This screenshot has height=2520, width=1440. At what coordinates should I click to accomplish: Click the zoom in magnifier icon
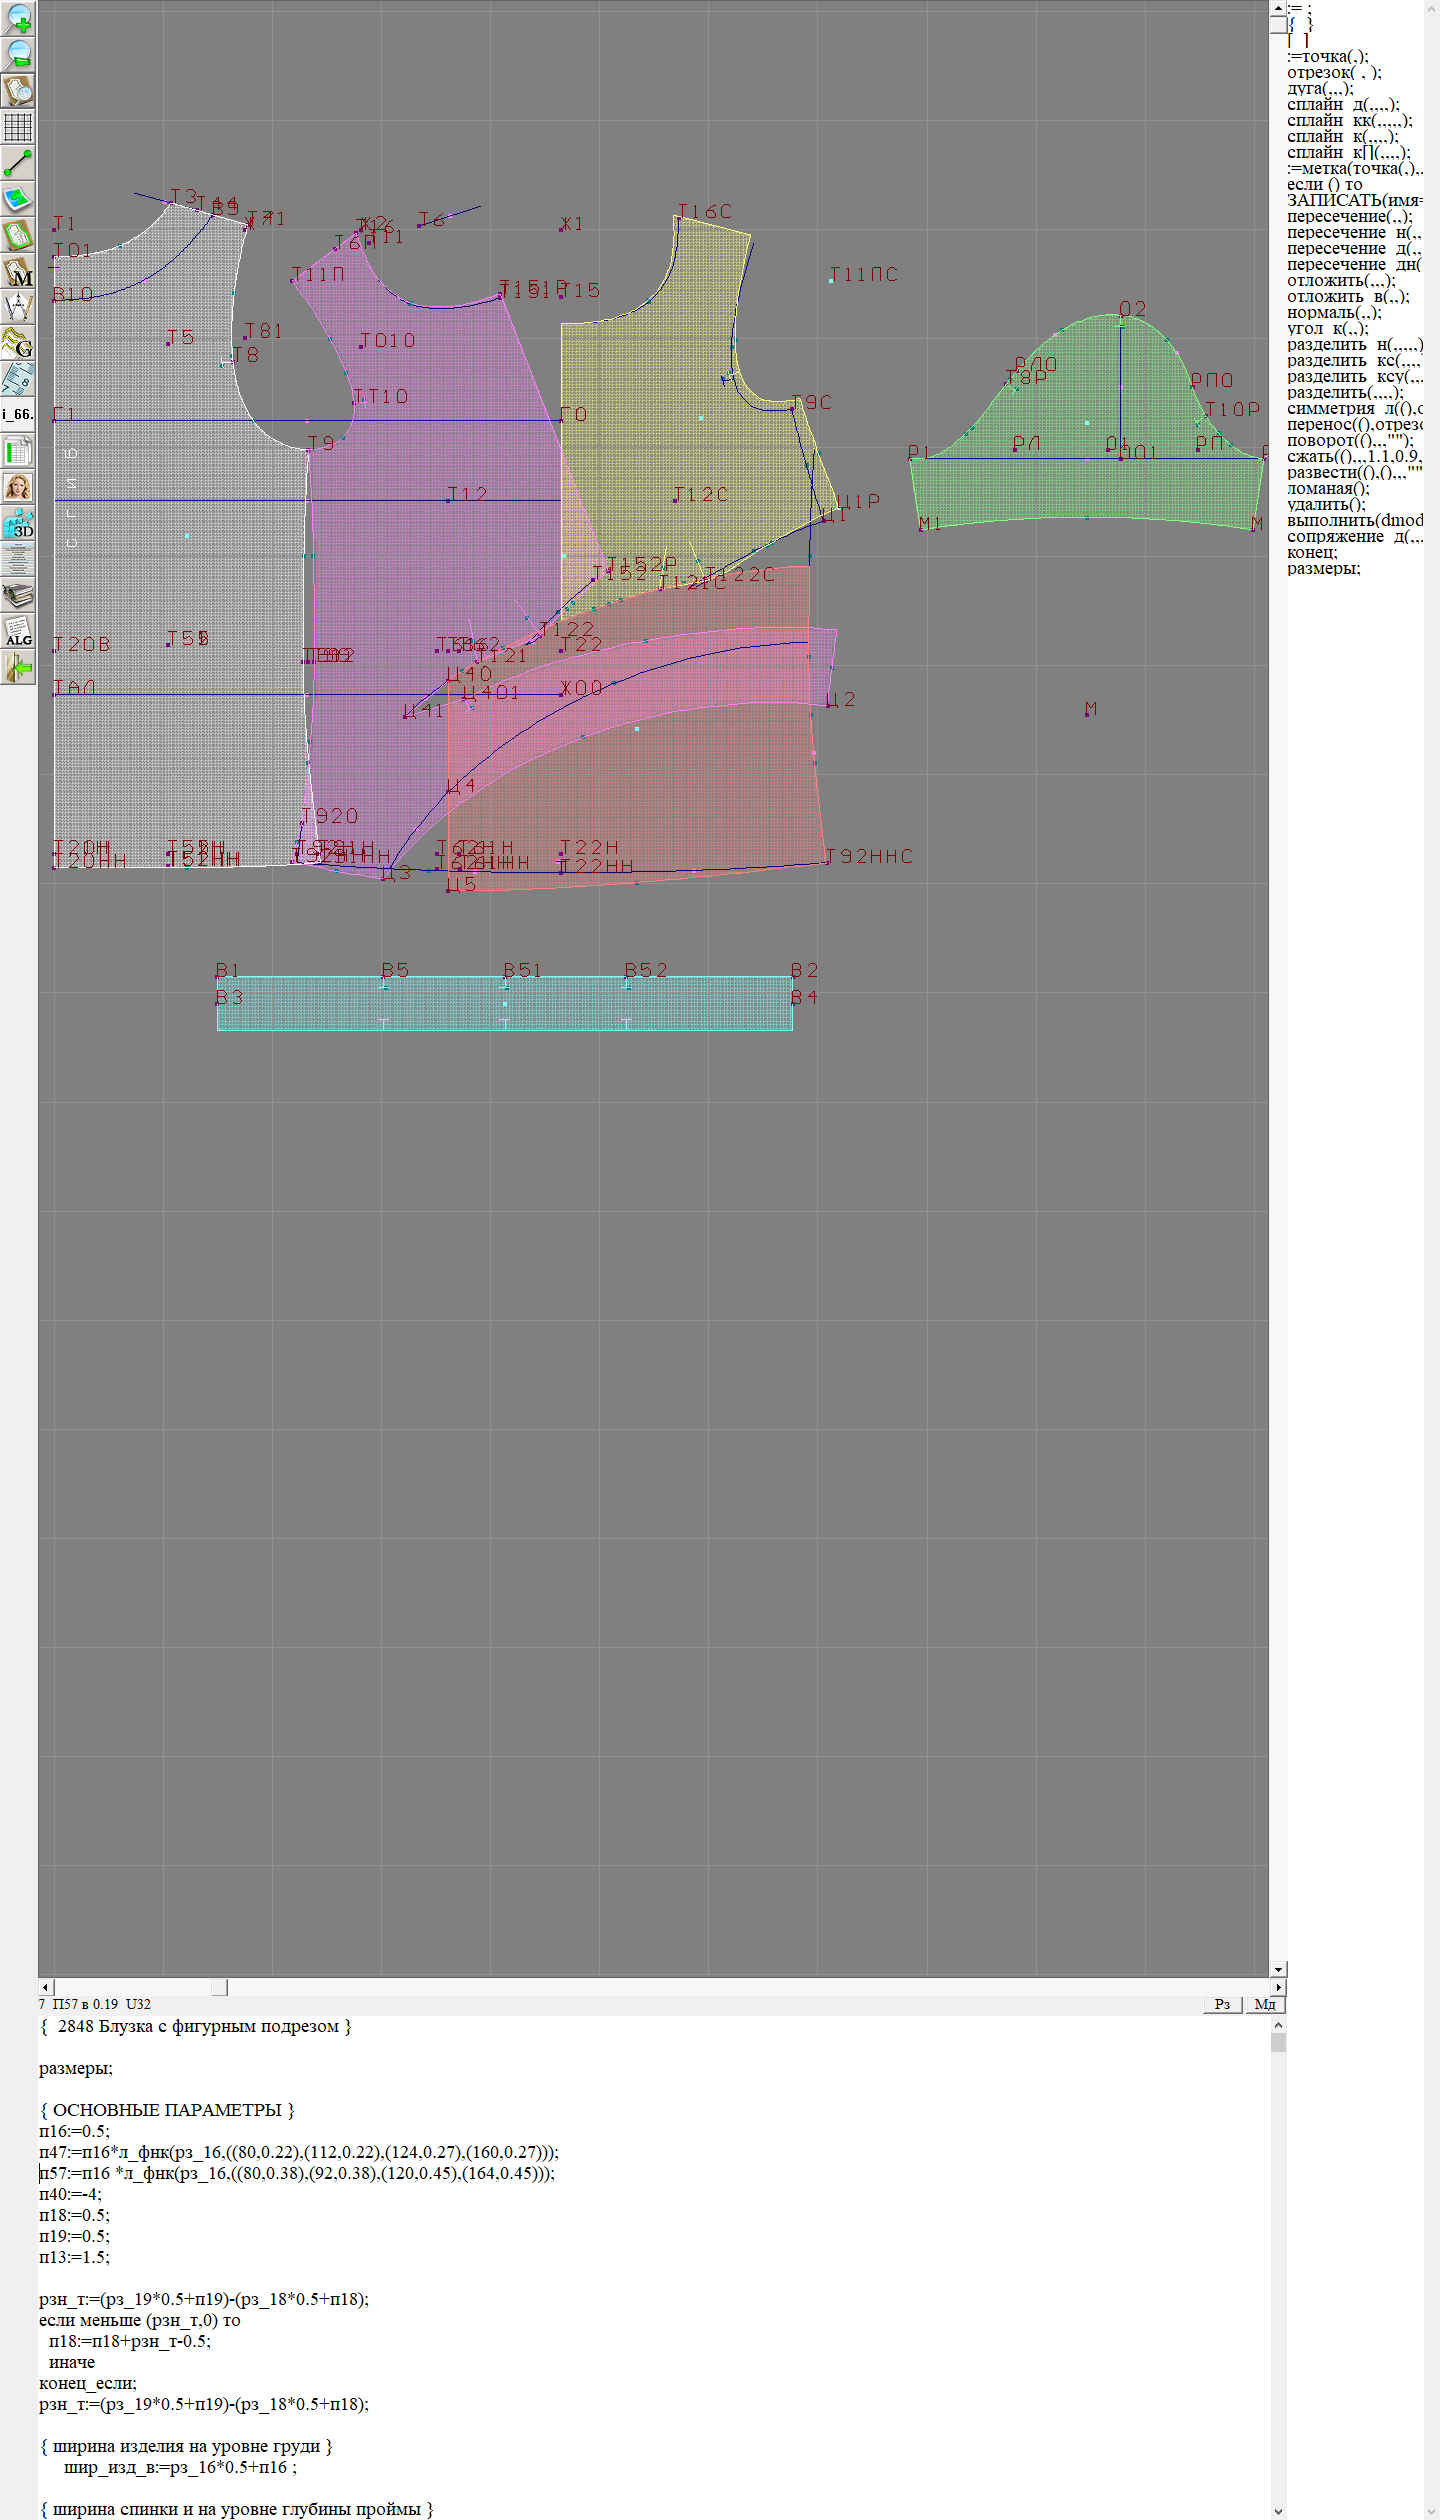tap(18, 18)
